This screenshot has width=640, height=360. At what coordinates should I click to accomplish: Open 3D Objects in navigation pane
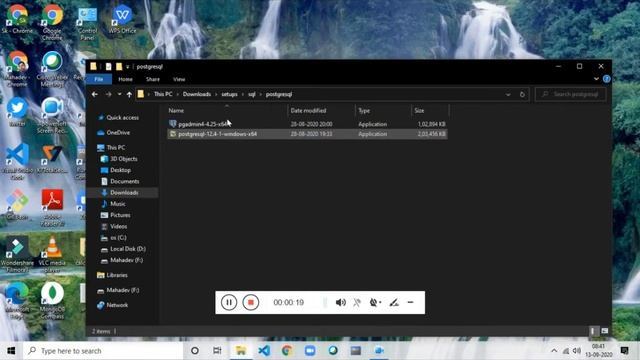tap(123, 159)
